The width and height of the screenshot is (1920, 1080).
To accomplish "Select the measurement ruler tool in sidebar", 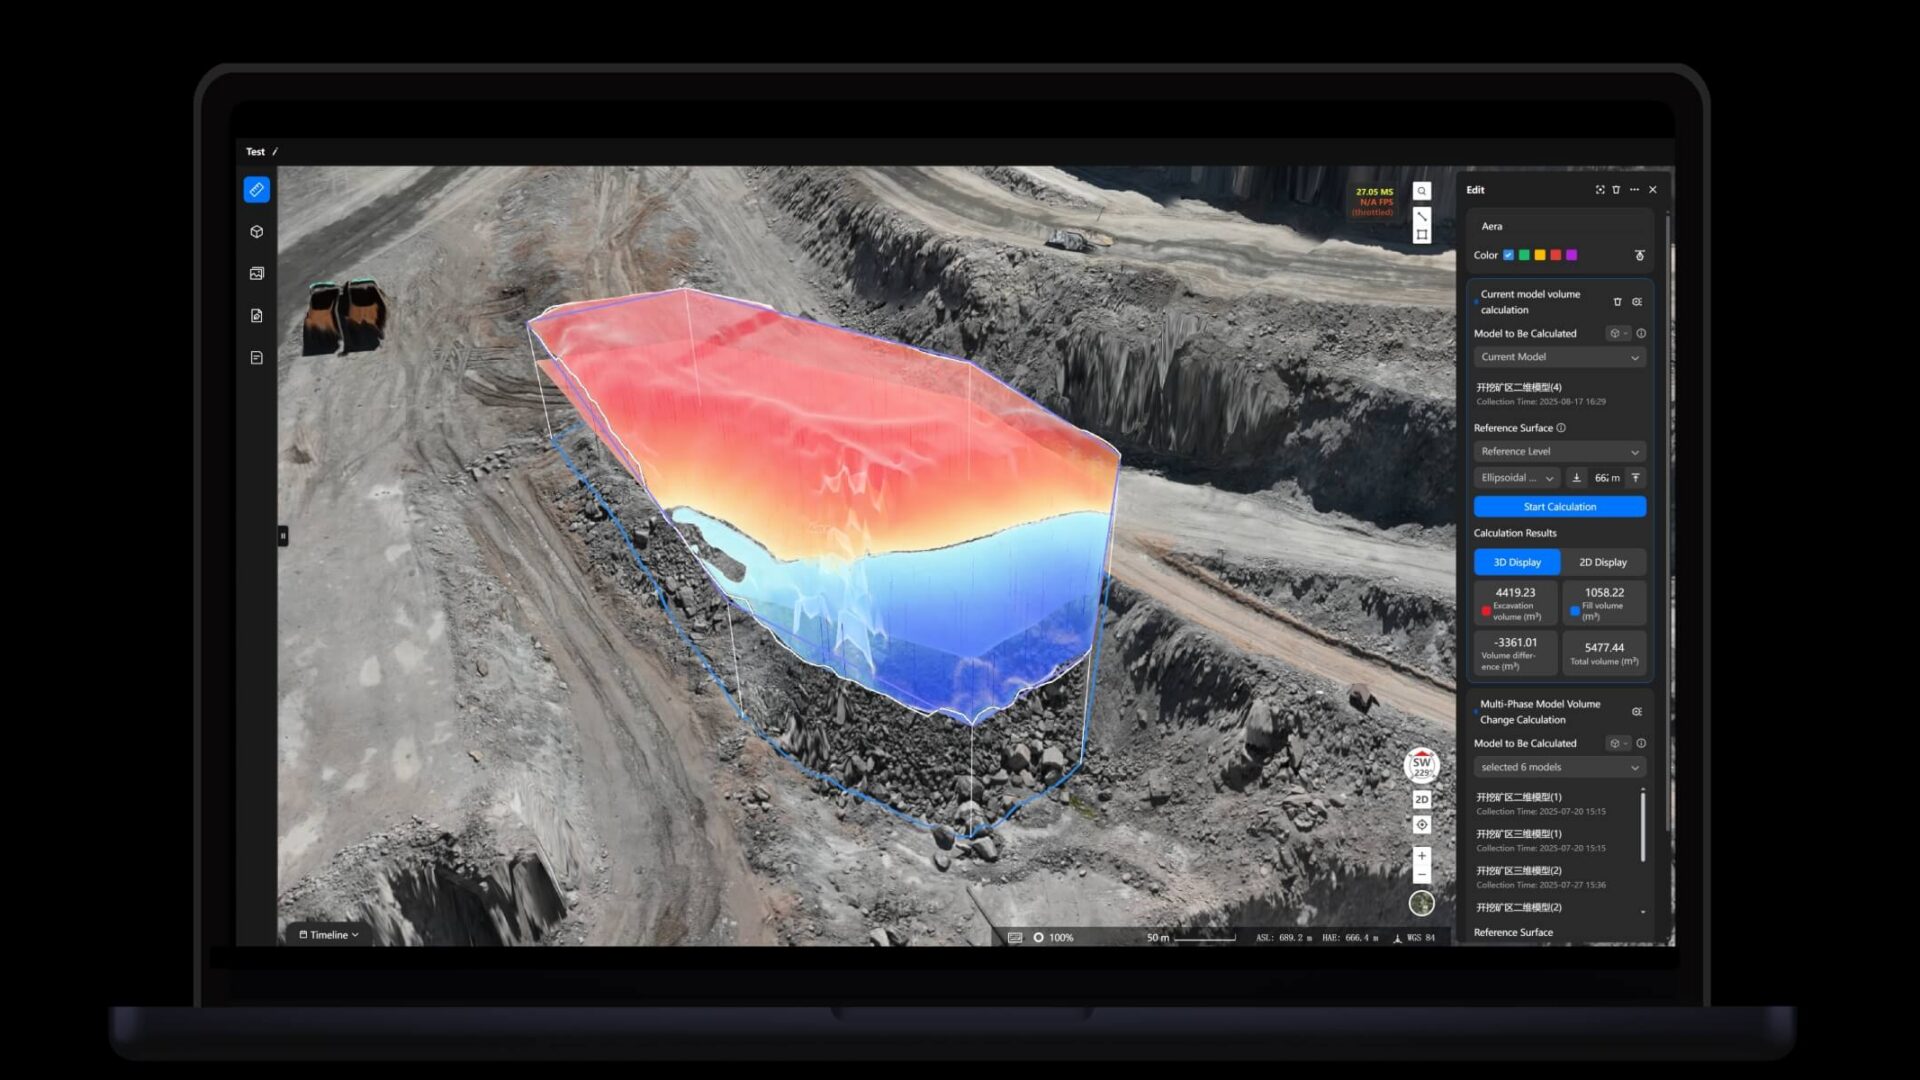I will click(x=256, y=190).
